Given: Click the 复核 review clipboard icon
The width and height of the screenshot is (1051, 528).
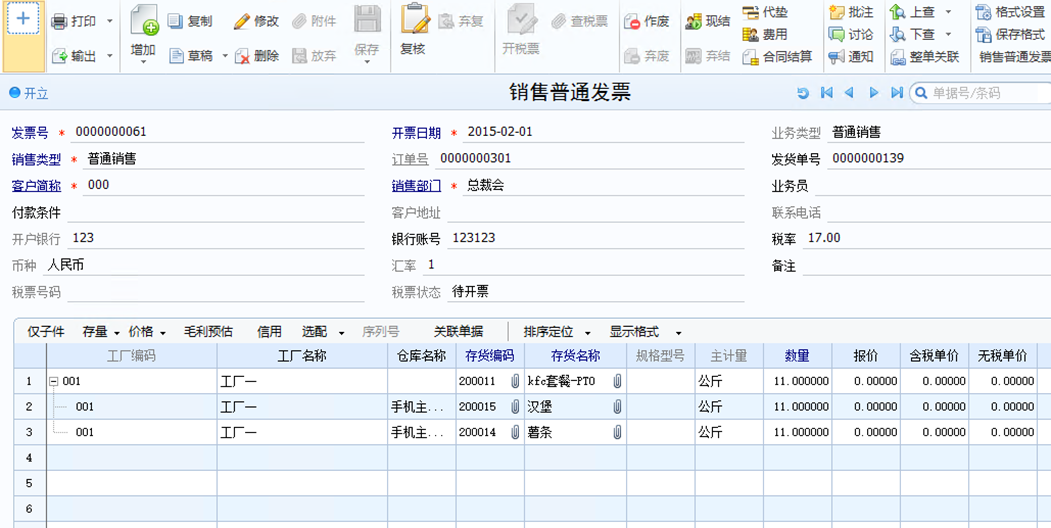Looking at the screenshot, I should coord(415,19).
